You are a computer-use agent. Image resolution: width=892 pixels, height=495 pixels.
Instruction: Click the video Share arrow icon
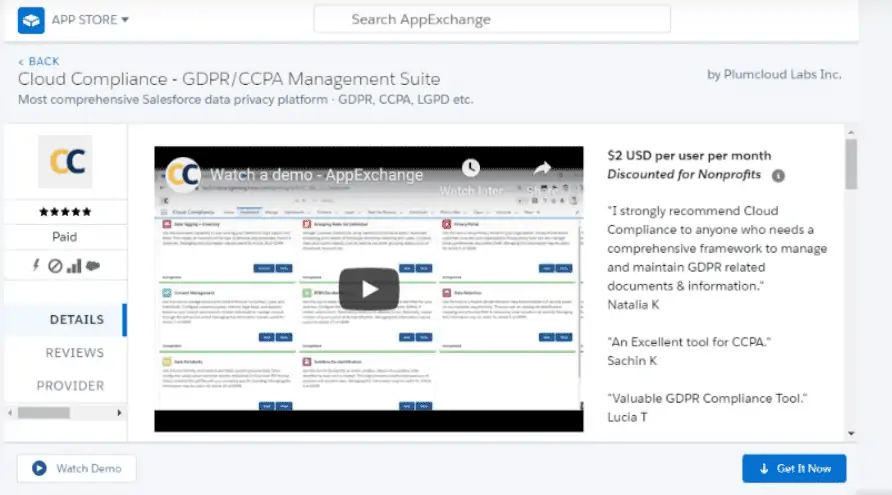click(x=542, y=168)
